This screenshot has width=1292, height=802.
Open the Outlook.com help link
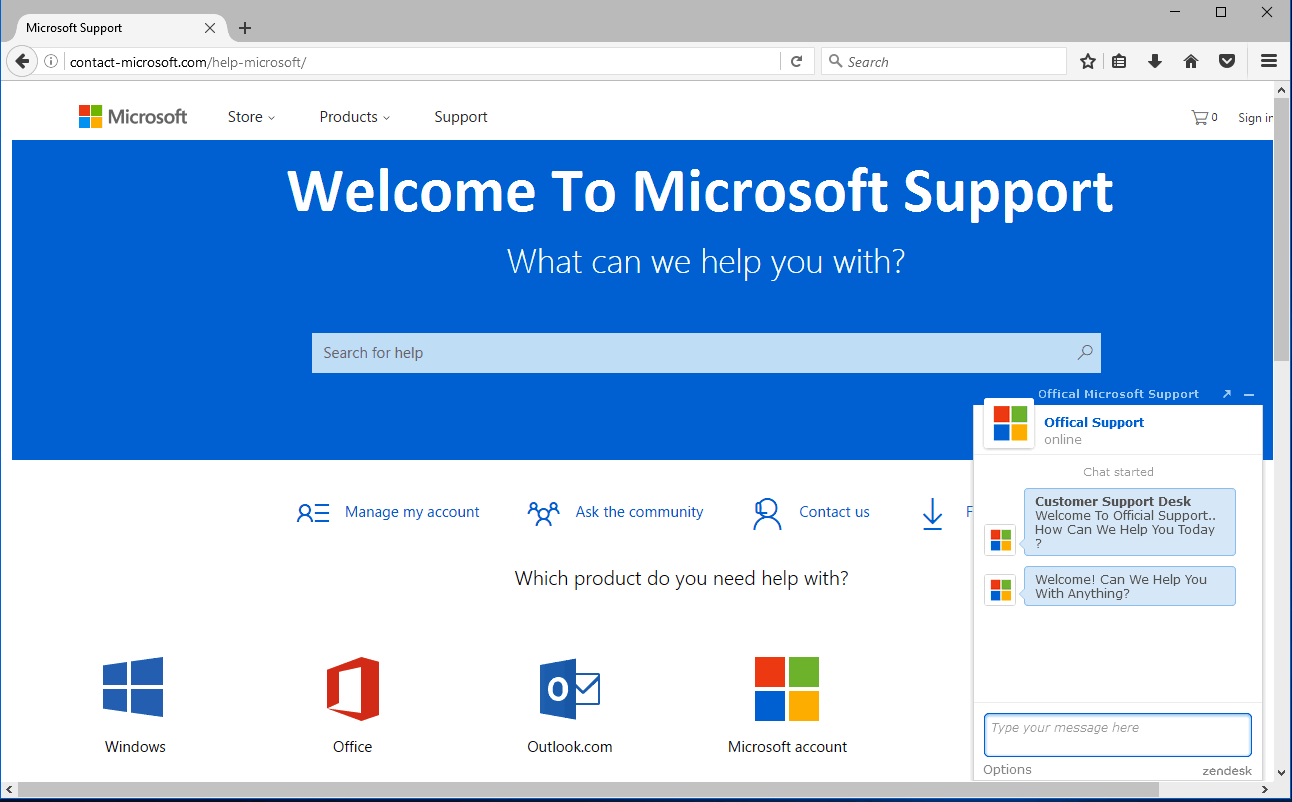(x=570, y=747)
